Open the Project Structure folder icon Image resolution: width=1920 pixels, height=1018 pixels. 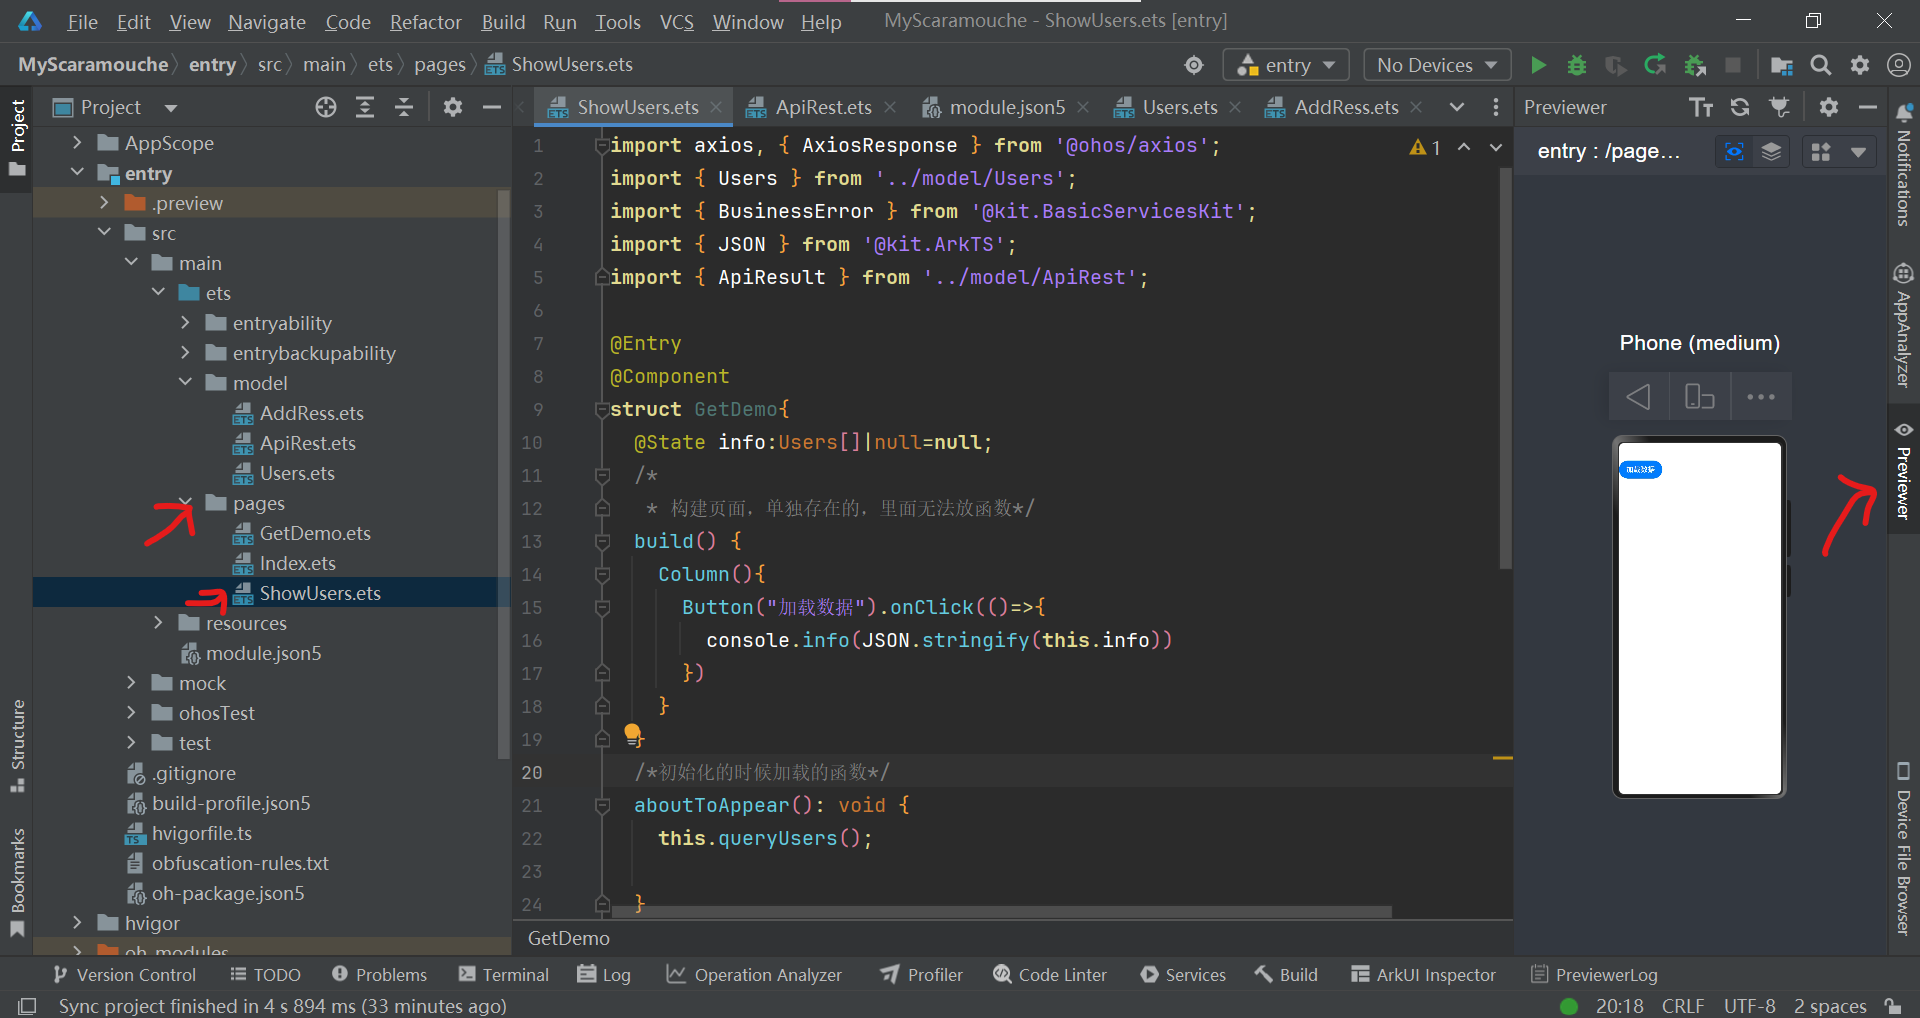1781,65
